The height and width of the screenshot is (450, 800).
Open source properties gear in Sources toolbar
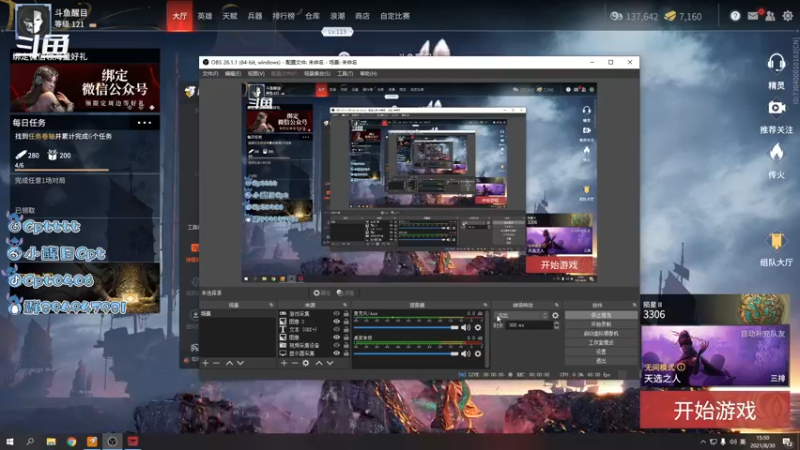pos(306,363)
